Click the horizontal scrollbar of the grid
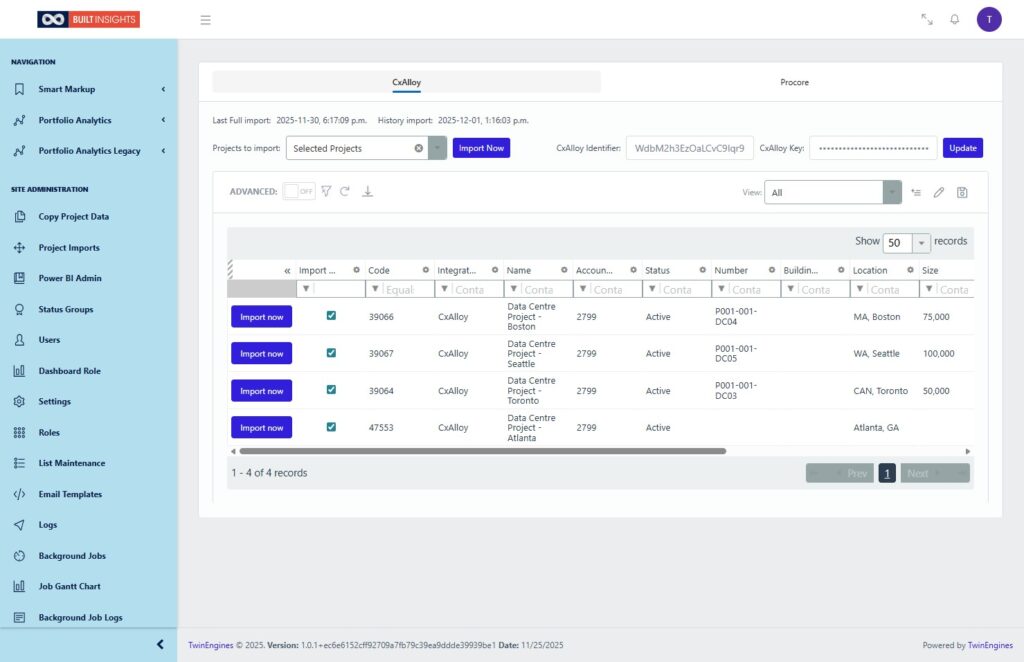 pos(480,451)
